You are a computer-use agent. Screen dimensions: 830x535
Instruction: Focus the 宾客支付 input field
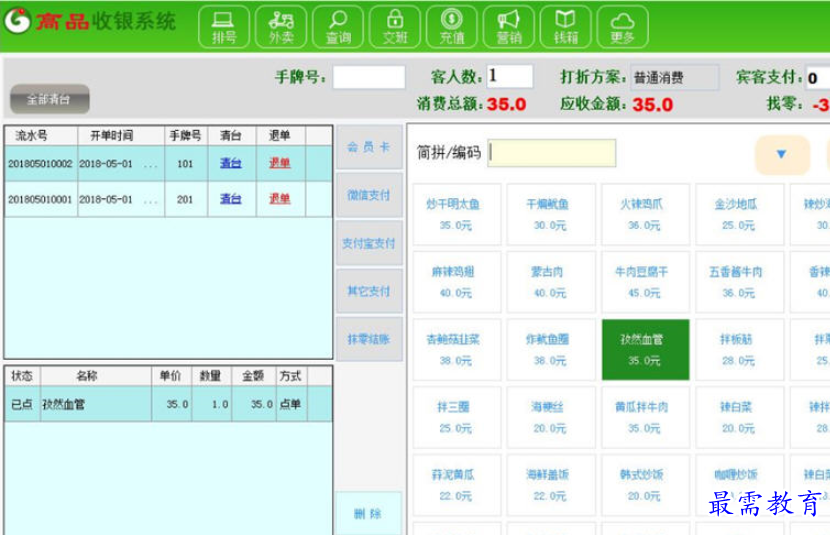click(817, 78)
